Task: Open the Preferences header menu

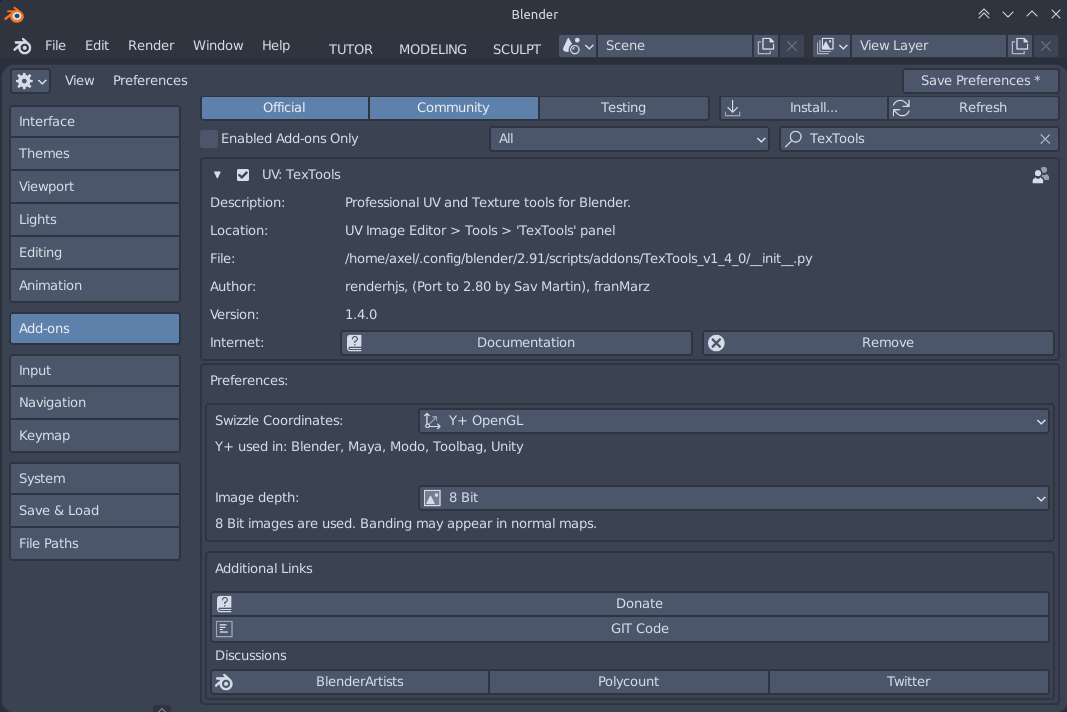Action: [150, 81]
